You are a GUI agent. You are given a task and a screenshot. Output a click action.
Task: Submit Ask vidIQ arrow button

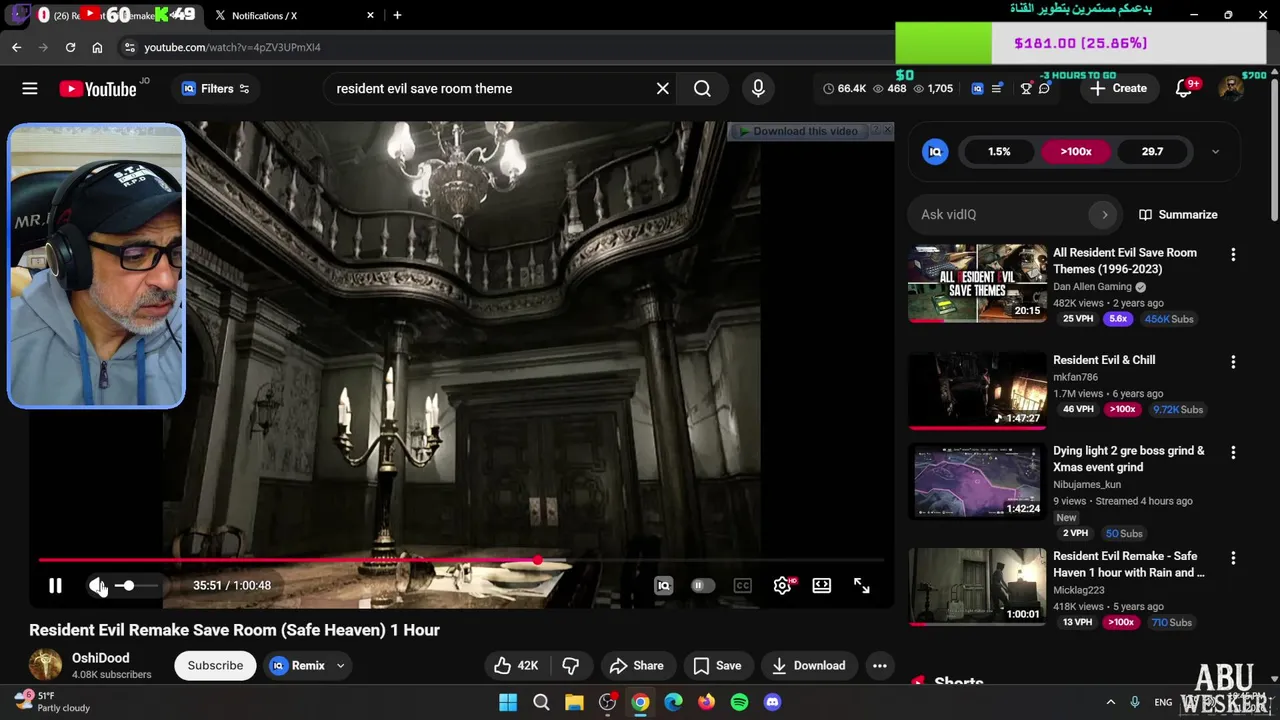click(1104, 214)
